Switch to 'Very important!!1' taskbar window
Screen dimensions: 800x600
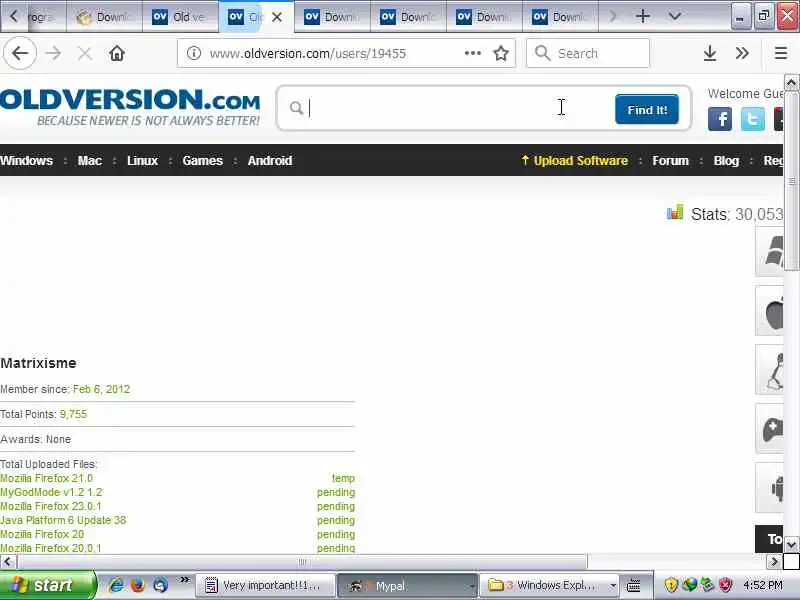(265, 585)
